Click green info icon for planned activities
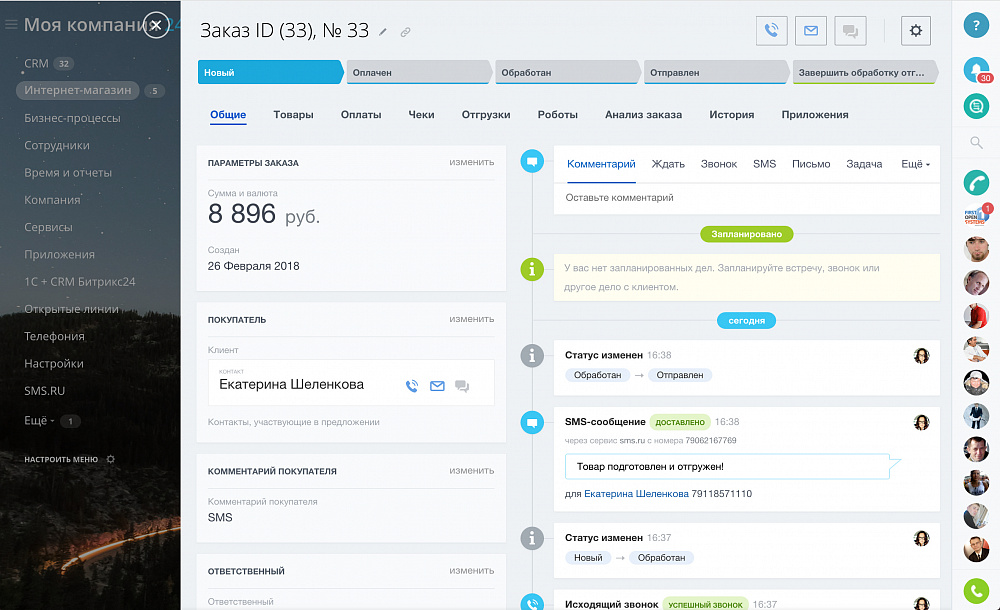The image size is (1000, 610). coord(532,269)
